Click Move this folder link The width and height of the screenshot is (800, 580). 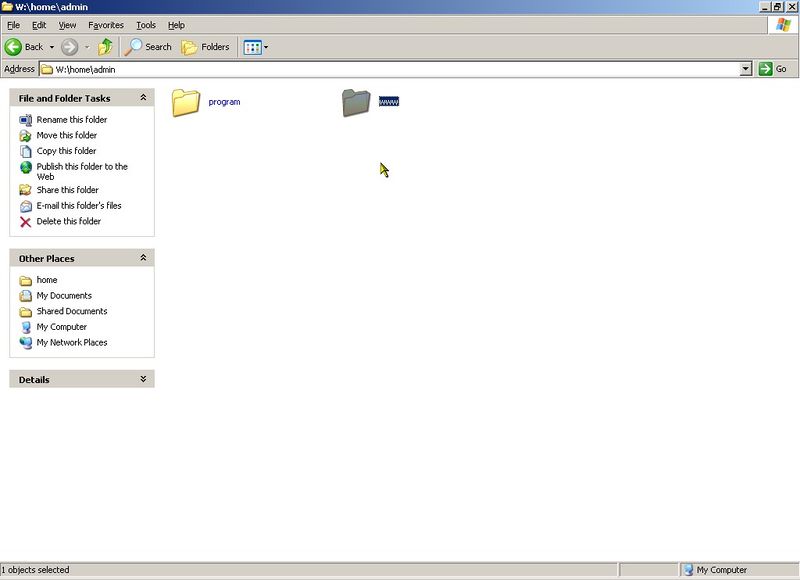(67, 135)
